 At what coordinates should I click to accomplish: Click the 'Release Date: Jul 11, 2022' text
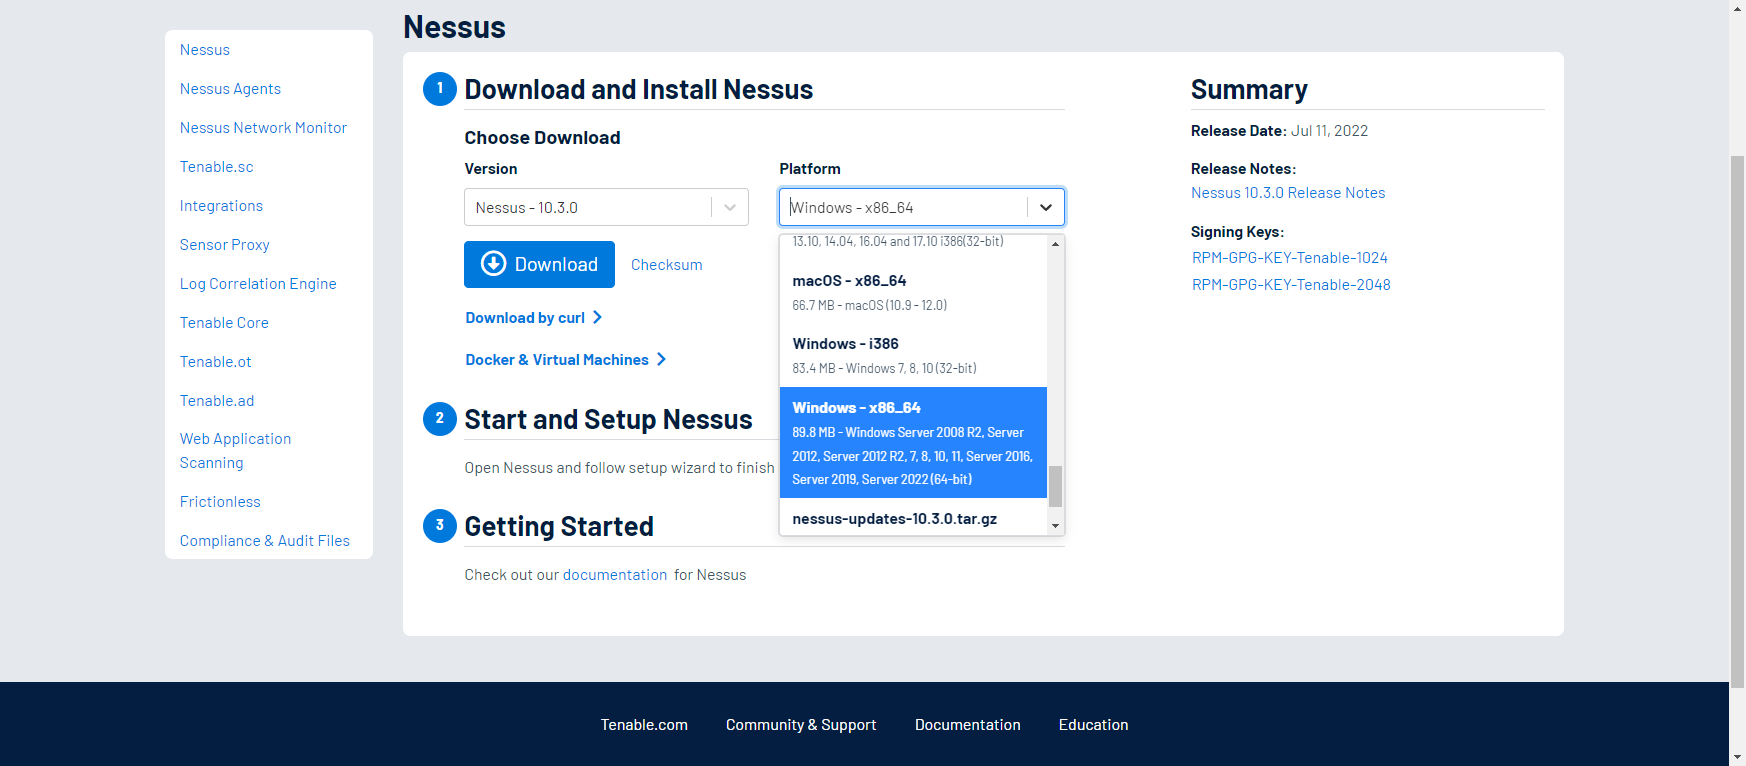(x=1279, y=131)
